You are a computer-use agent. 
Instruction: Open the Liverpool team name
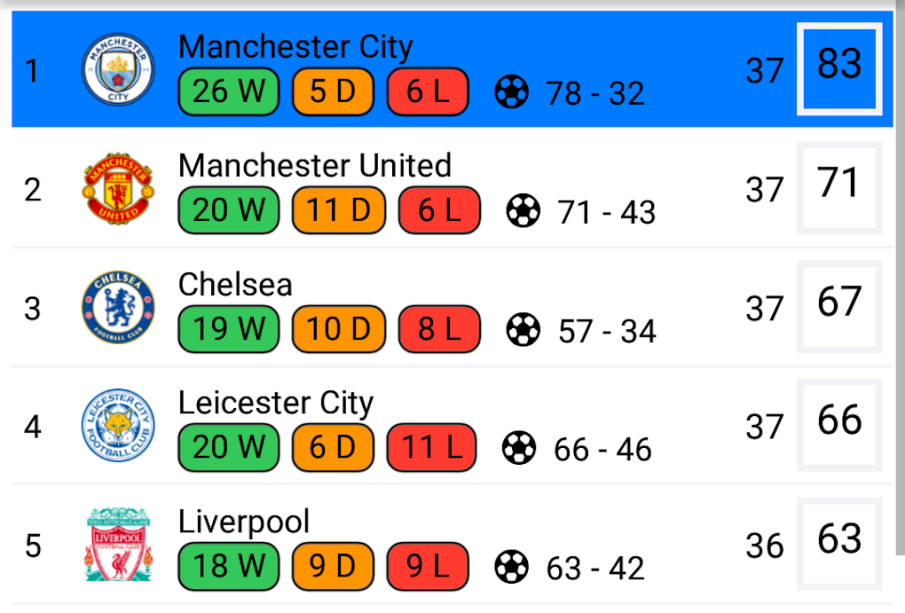[x=244, y=522]
